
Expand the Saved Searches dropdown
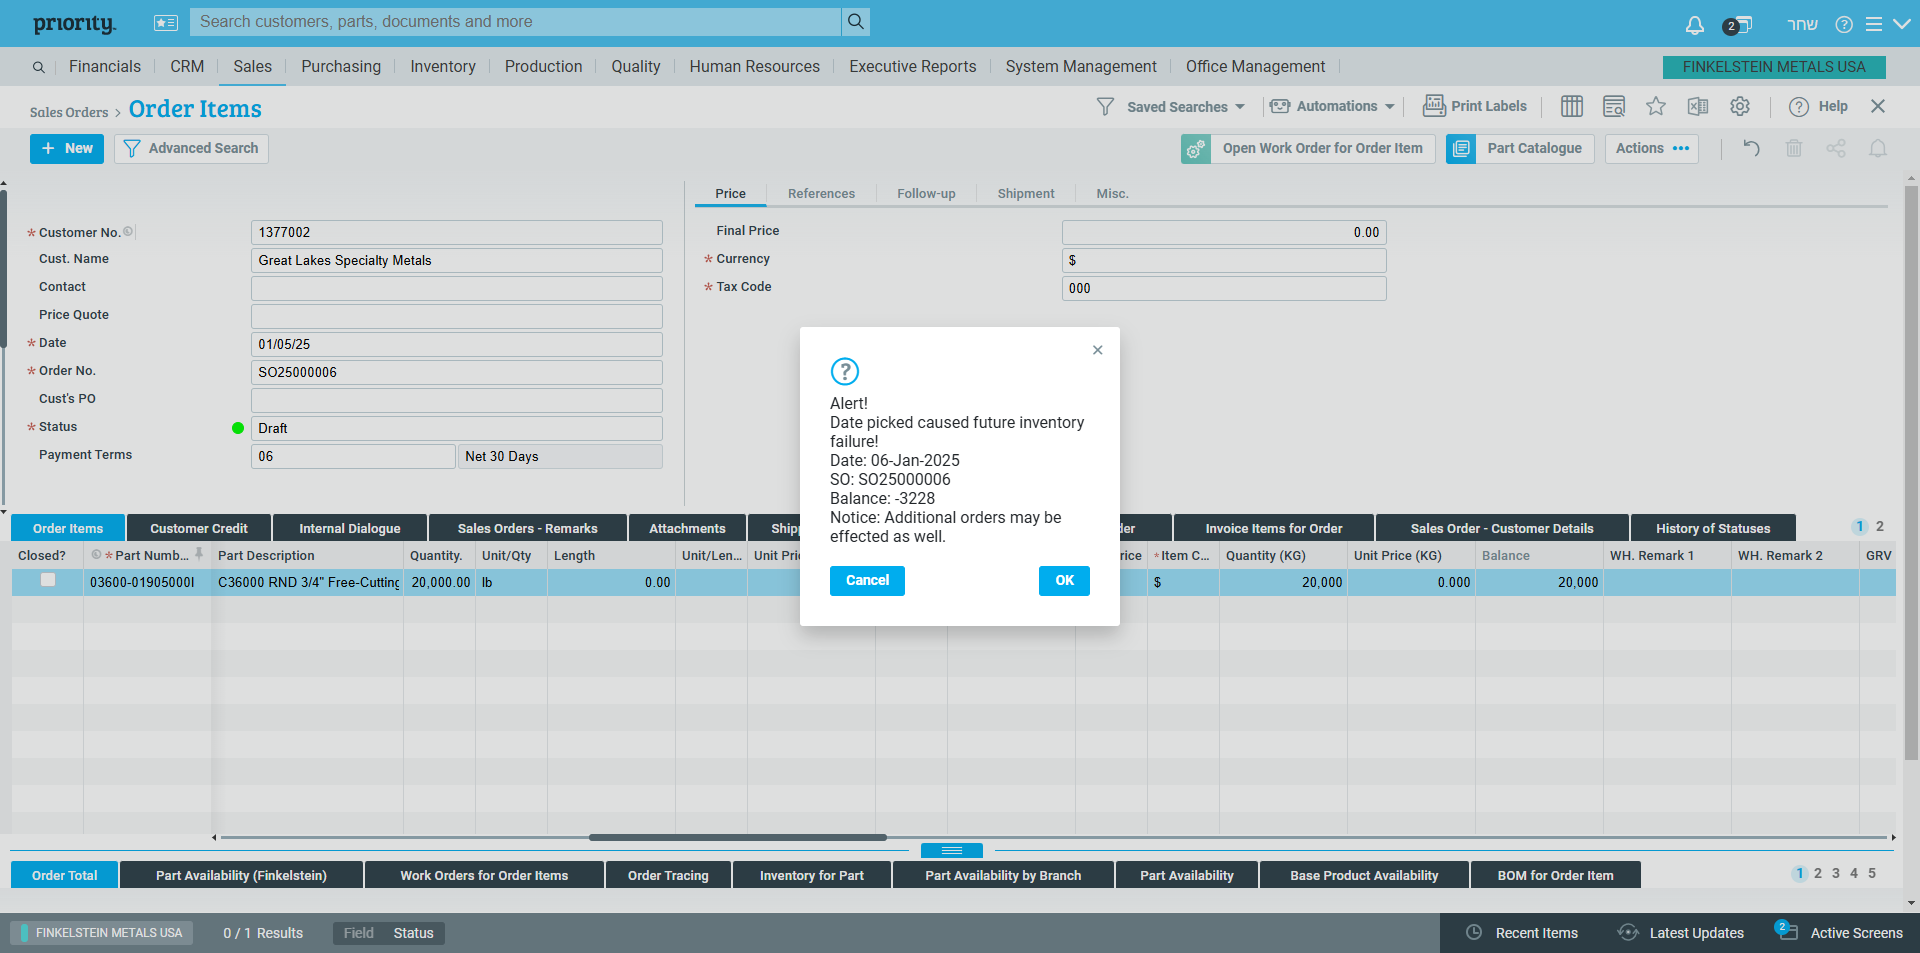(1240, 106)
